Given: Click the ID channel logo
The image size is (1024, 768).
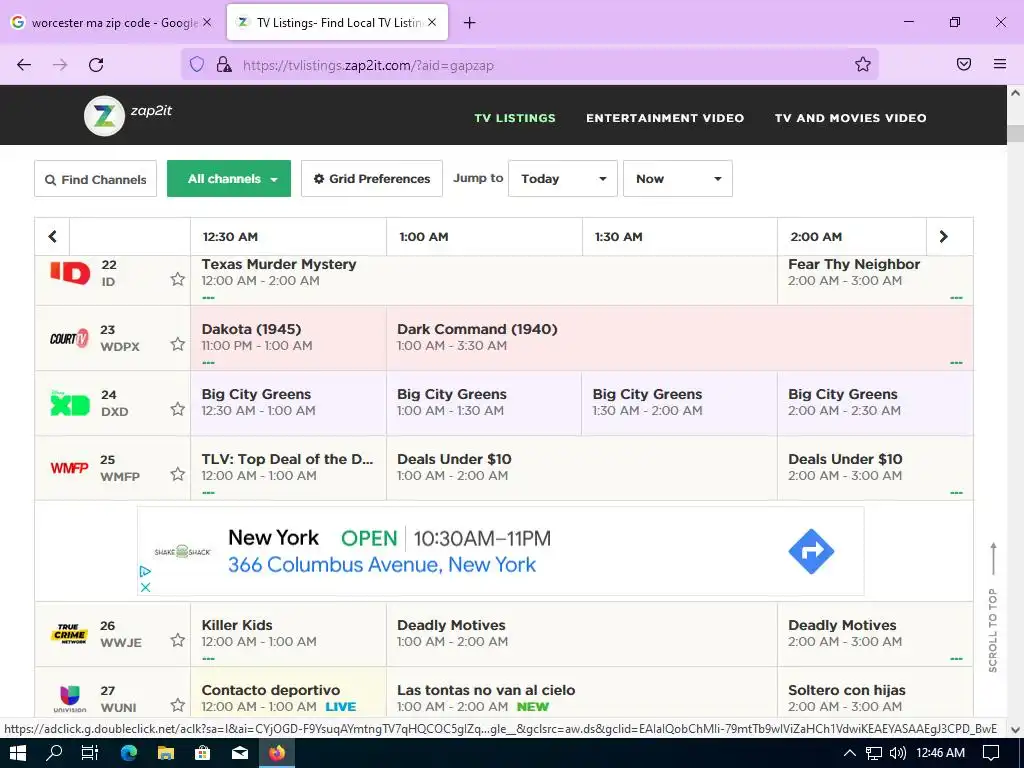Looking at the screenshot, I should pyautogui.click(x=70, y=272).
